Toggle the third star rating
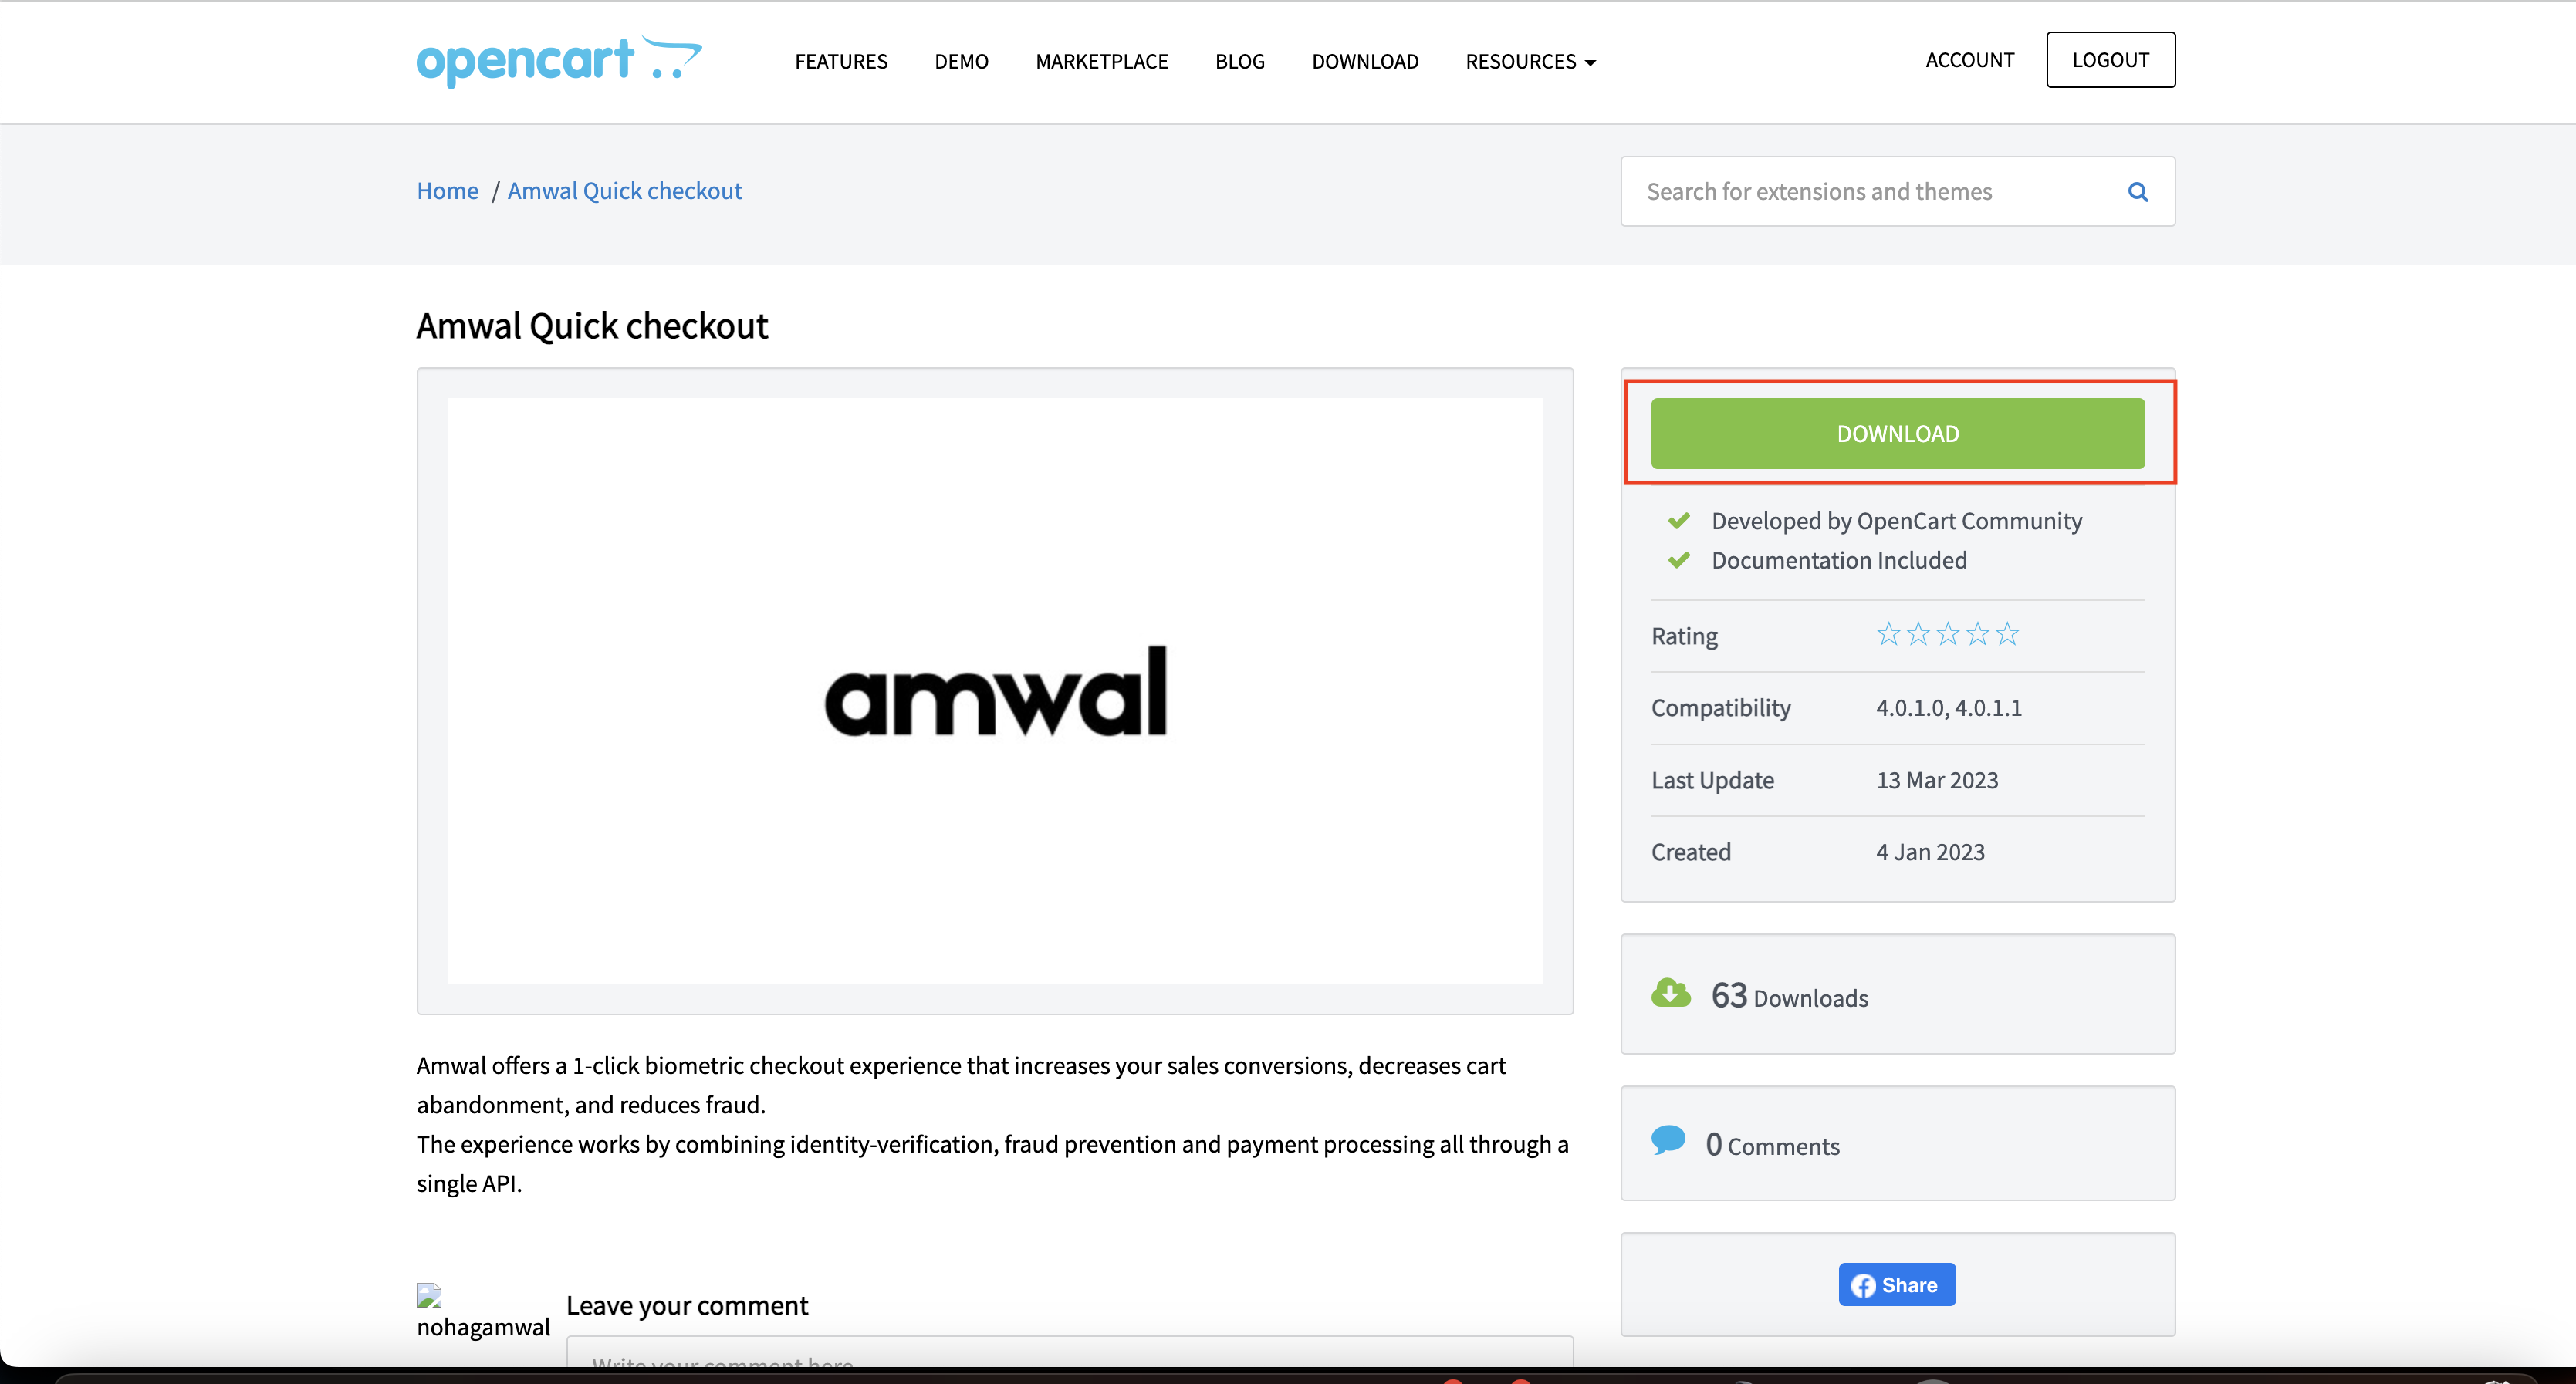Screen dimensions: 2576x1384 click(x=1947, y=636)
